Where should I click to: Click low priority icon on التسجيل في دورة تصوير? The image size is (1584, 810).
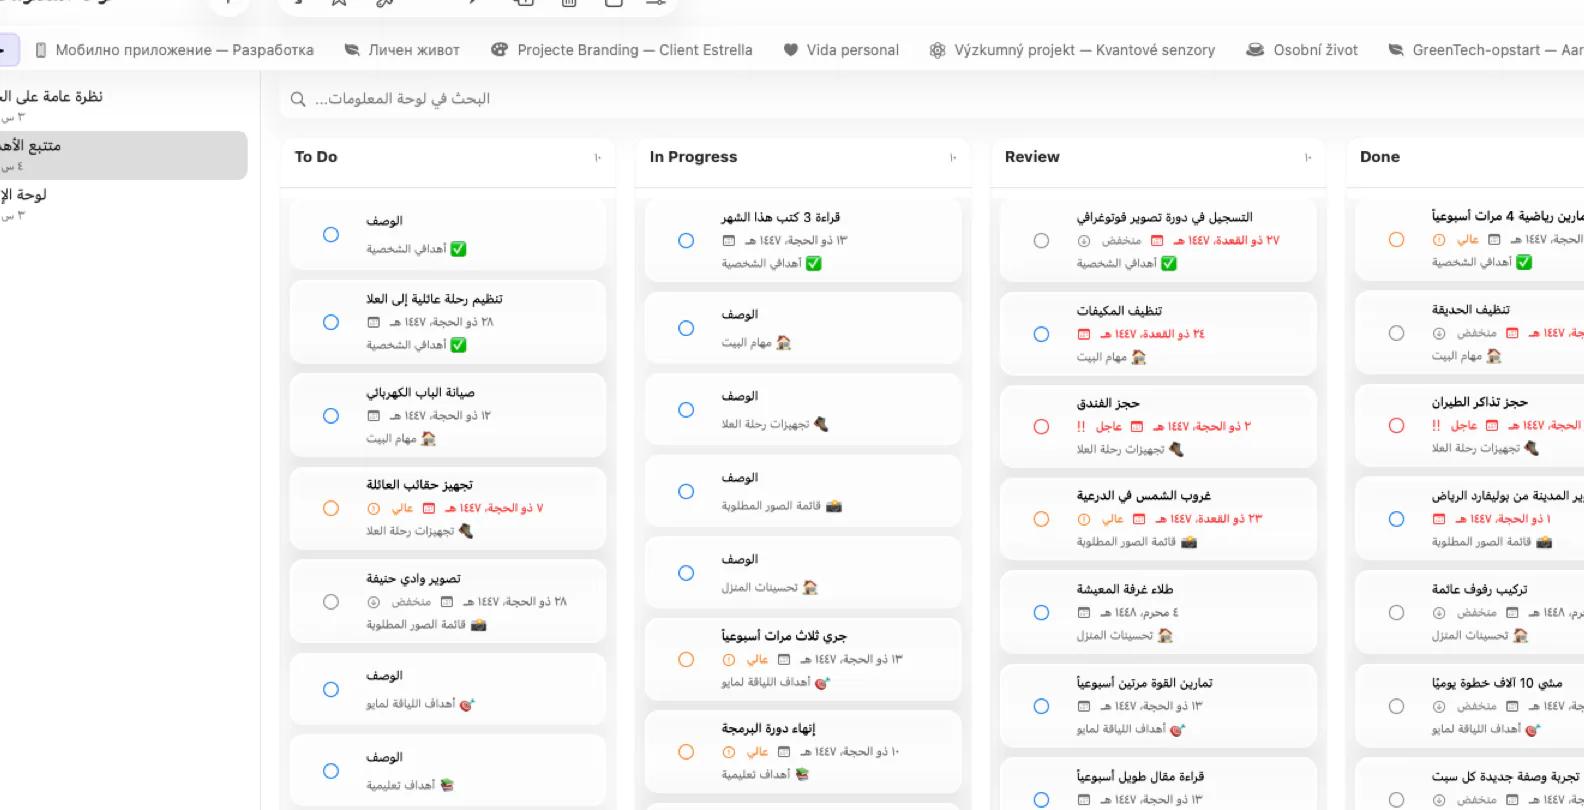(1084, 241)
